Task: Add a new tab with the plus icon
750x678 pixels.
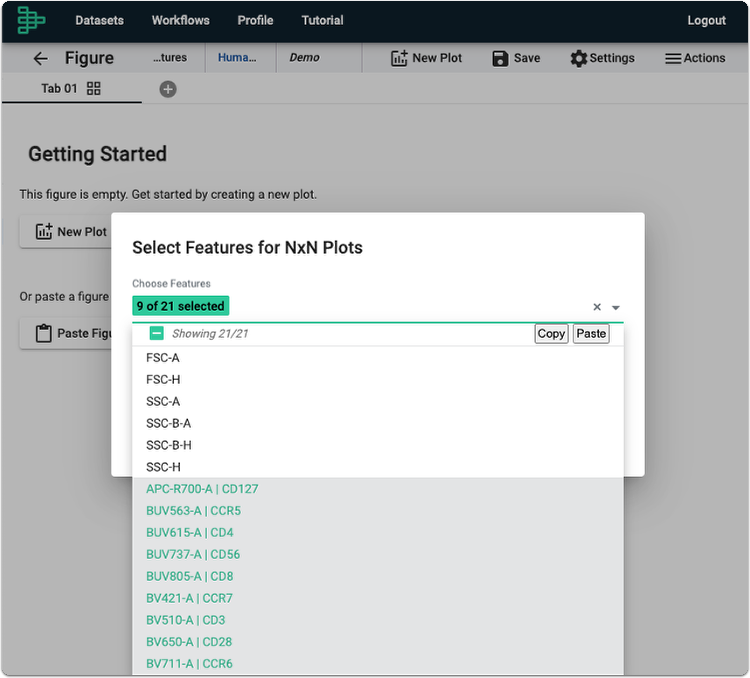Action: click(x=168, y=89)
